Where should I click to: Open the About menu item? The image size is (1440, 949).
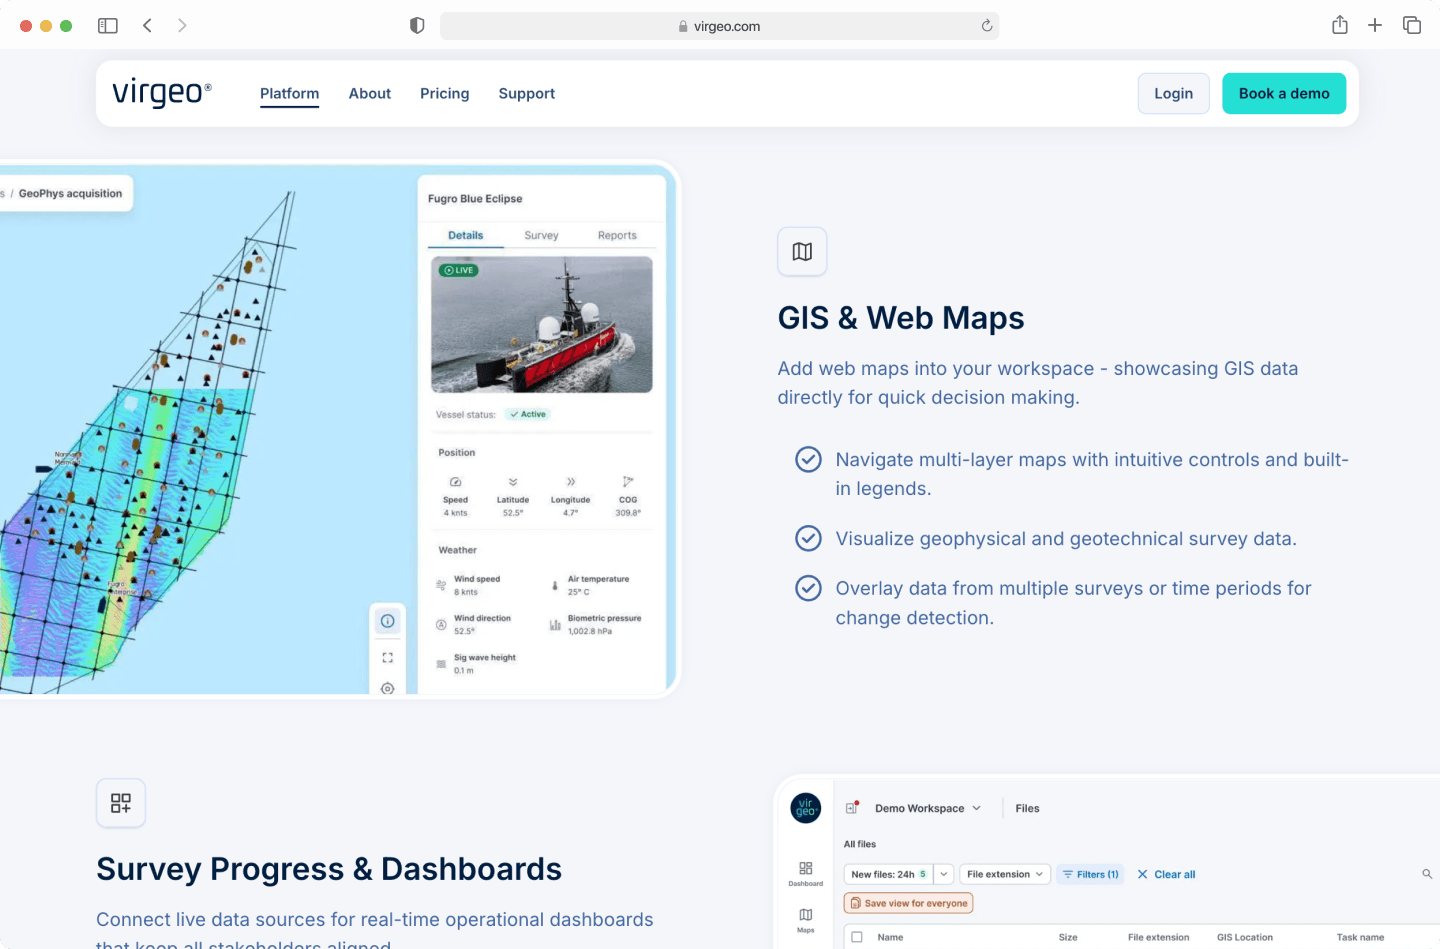click(x=370, y=93)
